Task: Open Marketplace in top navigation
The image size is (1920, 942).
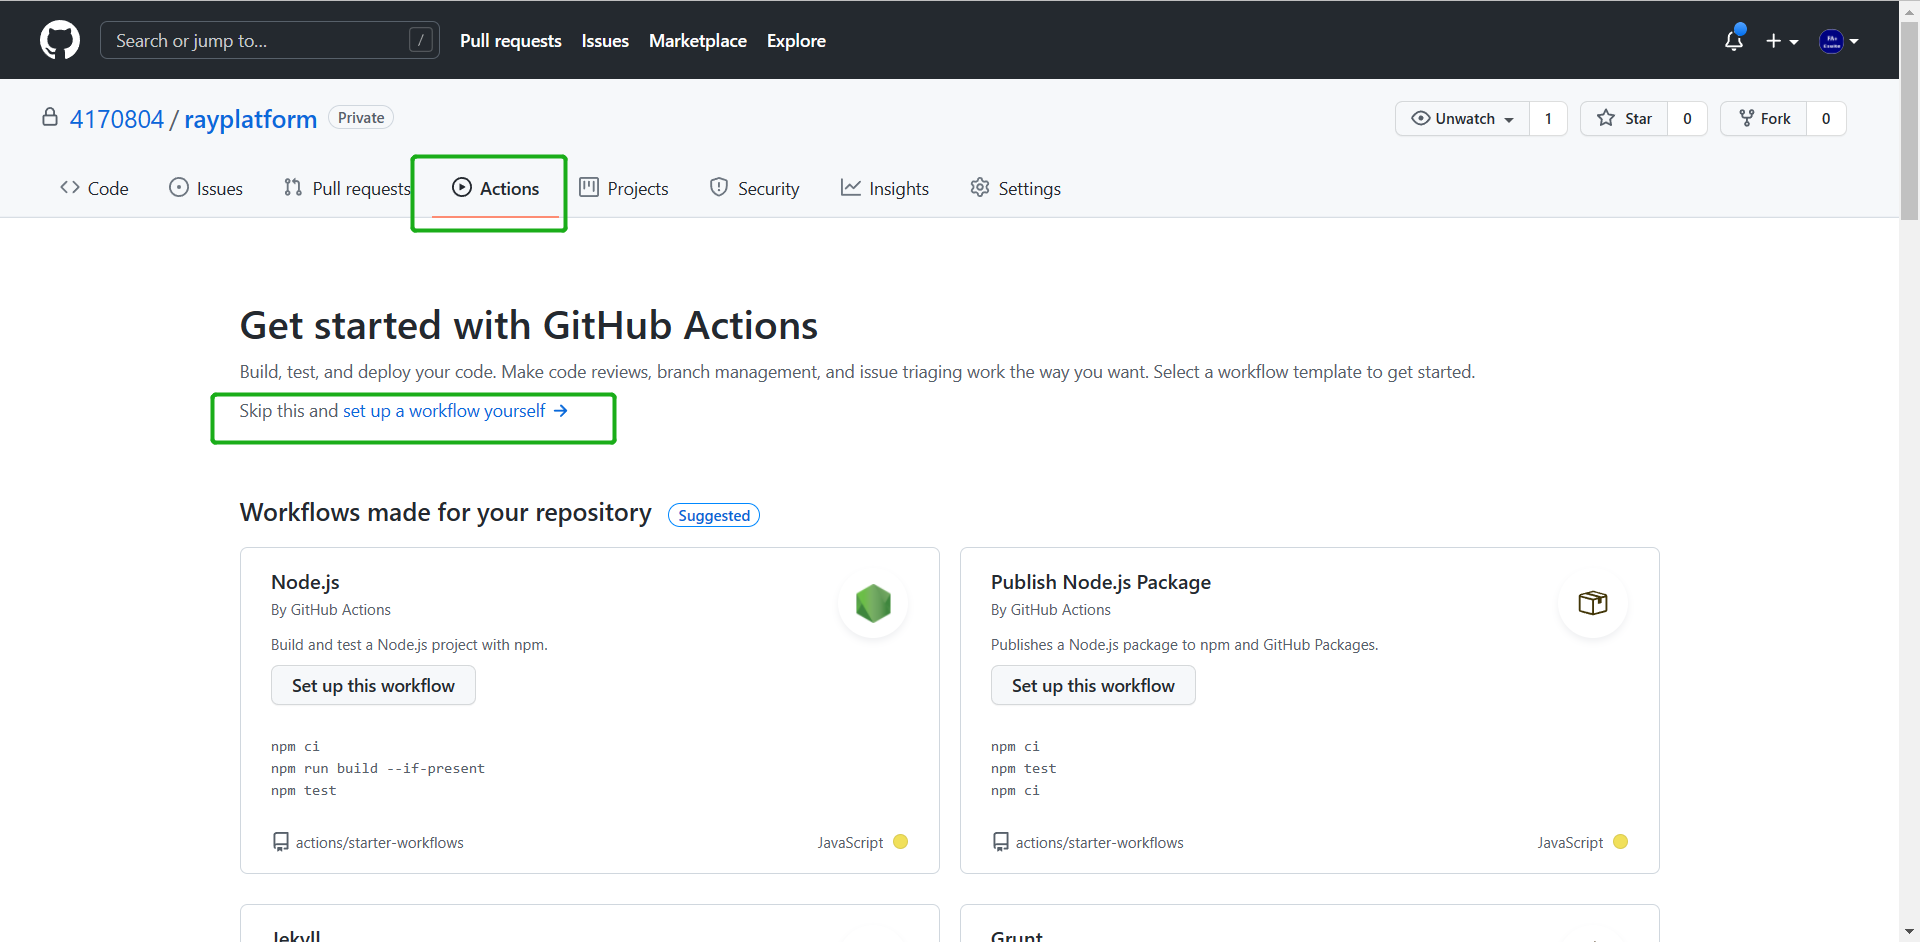Action: [x=698, y=41]
